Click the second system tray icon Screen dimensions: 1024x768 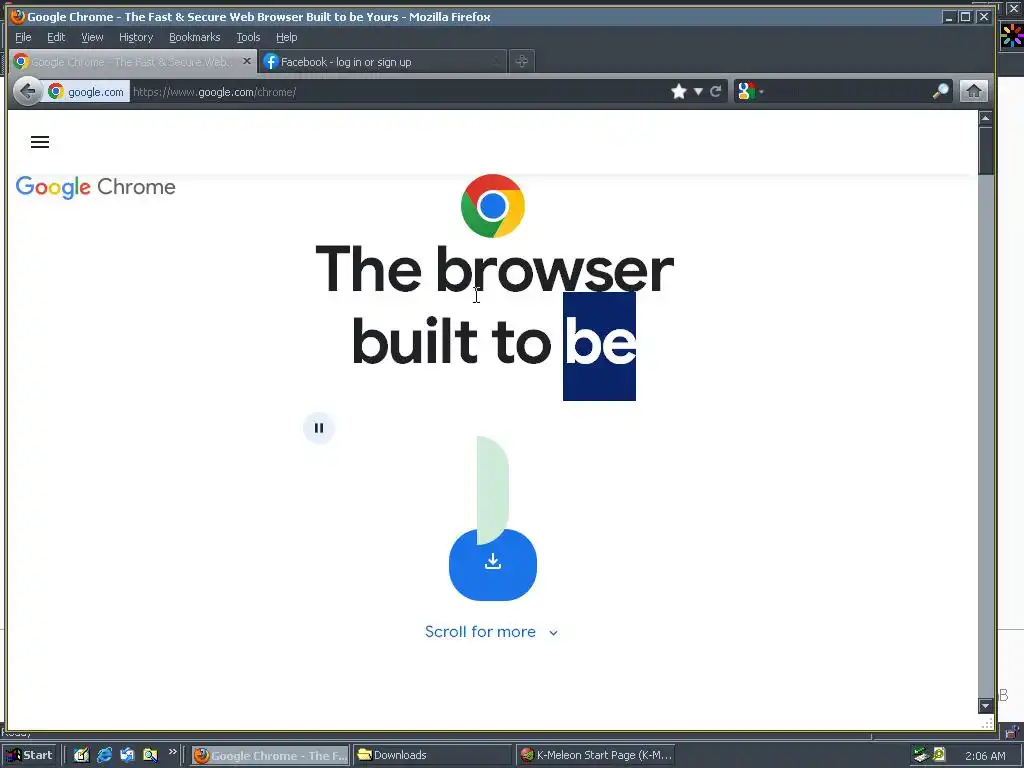point(939,755)
